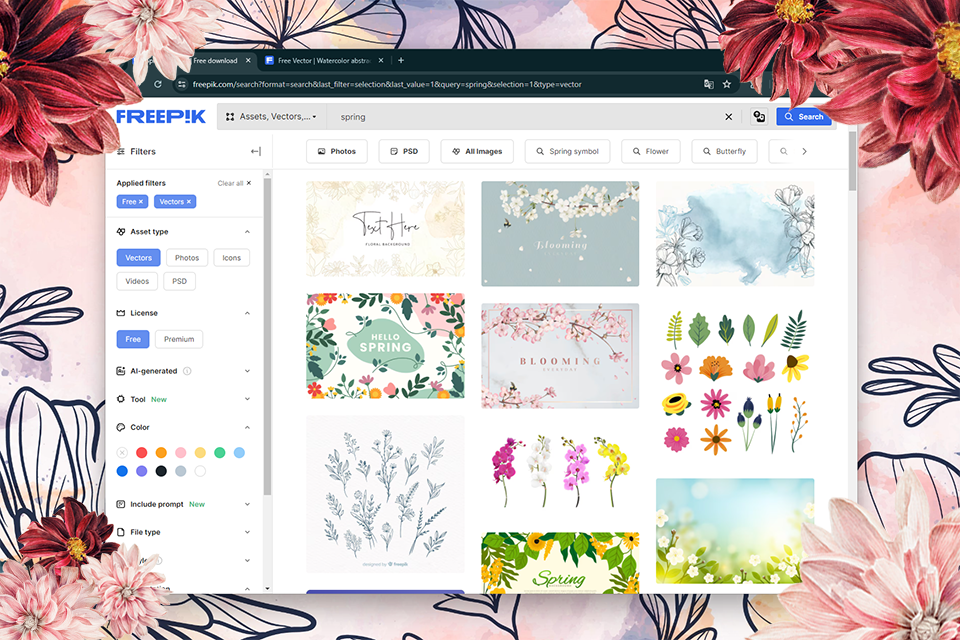The image size is (960, 640).
Task: Click the Freepik logo
Action: [161, 116]
